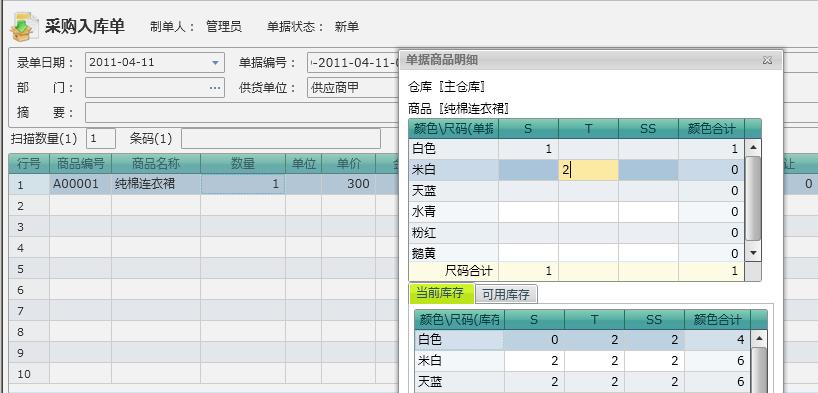Click the 鹅黄 row label
Image resolution: width=818 pixels, height=393 pixels.
(x=453, y=254)
